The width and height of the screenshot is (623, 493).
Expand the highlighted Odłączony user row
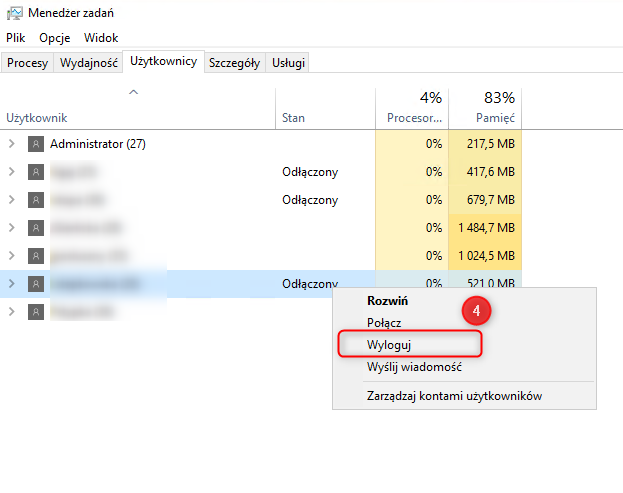(x=12, y=284)
